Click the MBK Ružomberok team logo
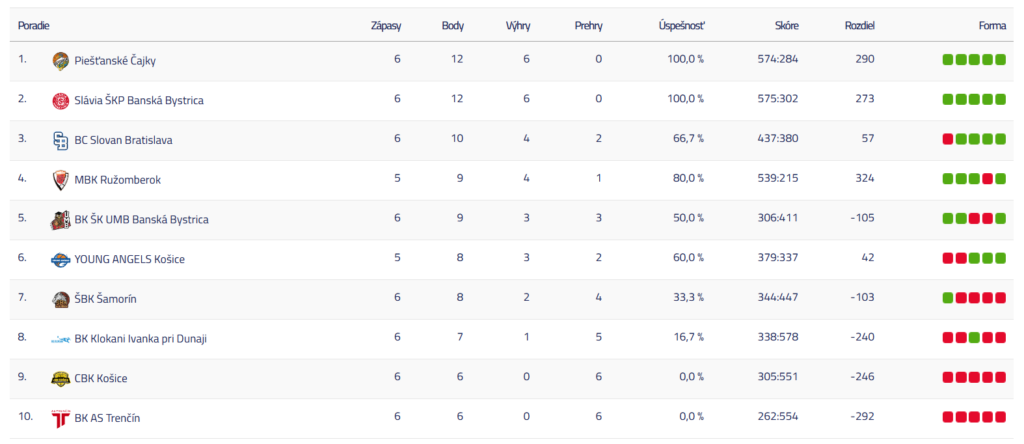Screen dimensions: 1024x444 60,180
